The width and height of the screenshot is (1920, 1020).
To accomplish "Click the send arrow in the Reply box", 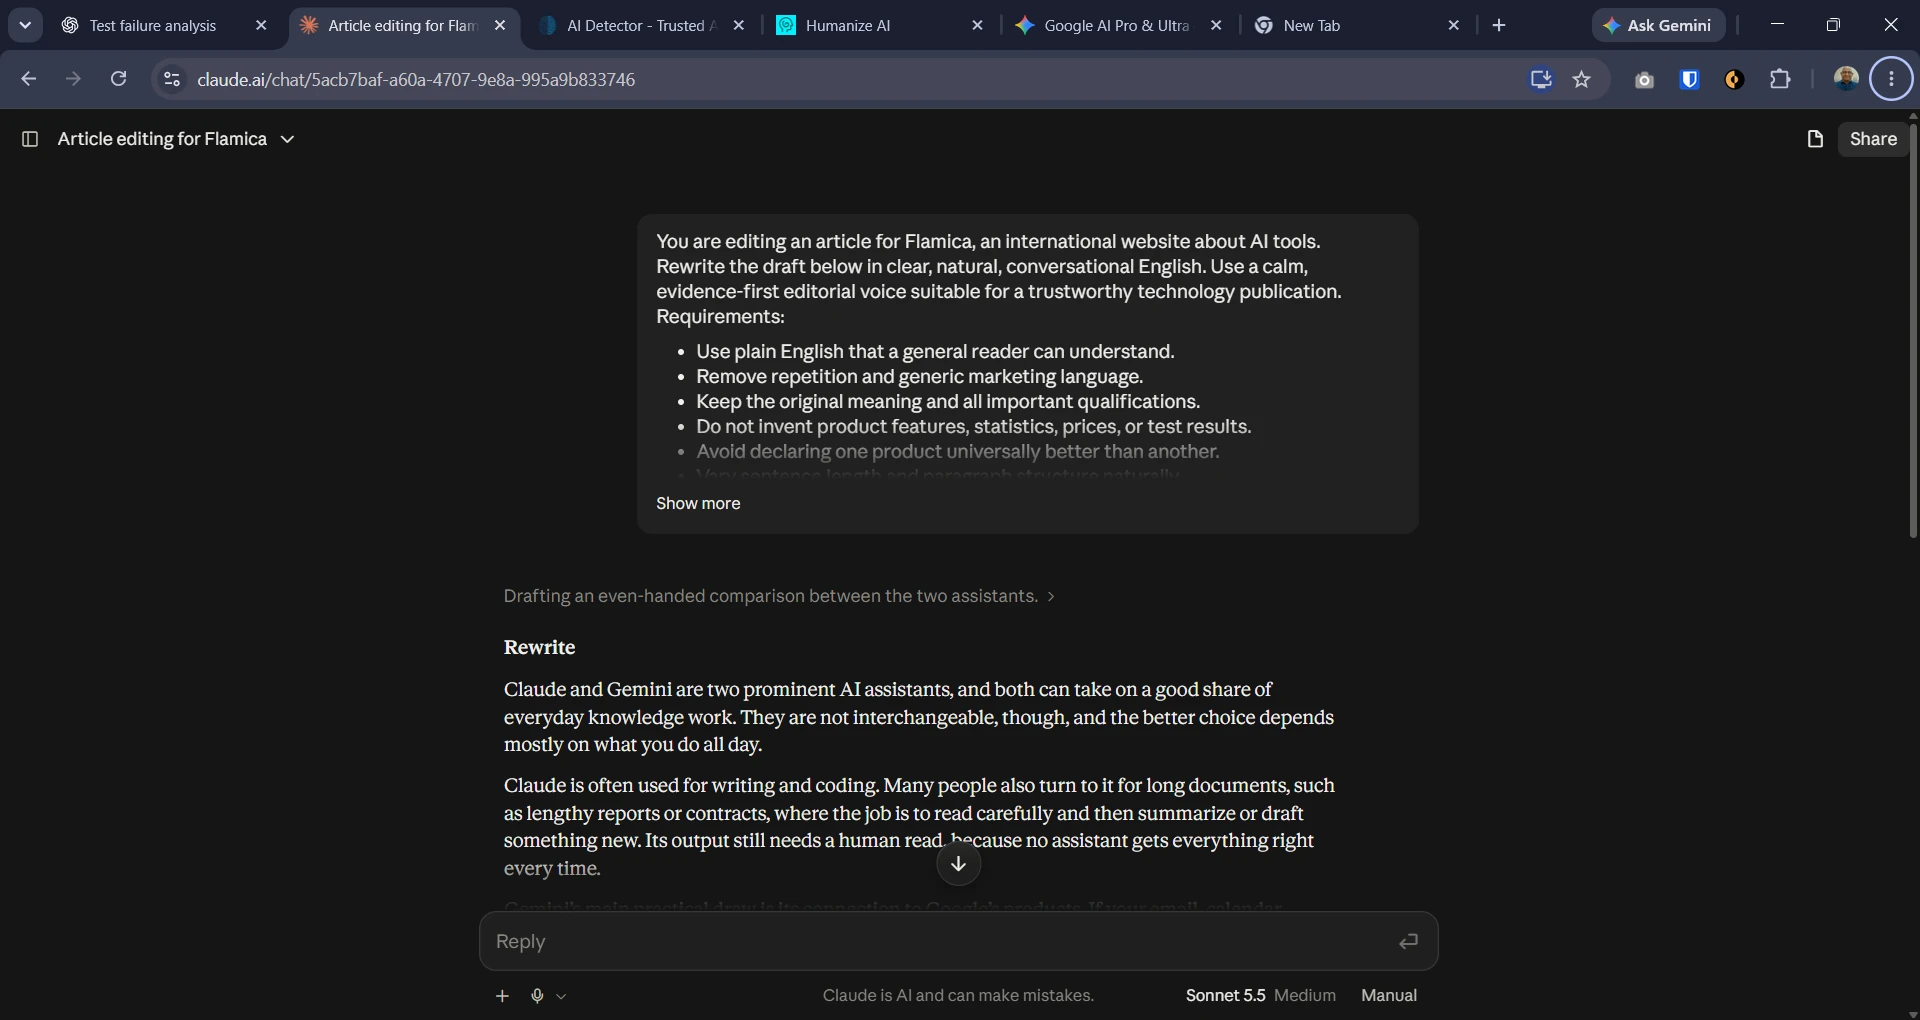I will point(1408,941).
